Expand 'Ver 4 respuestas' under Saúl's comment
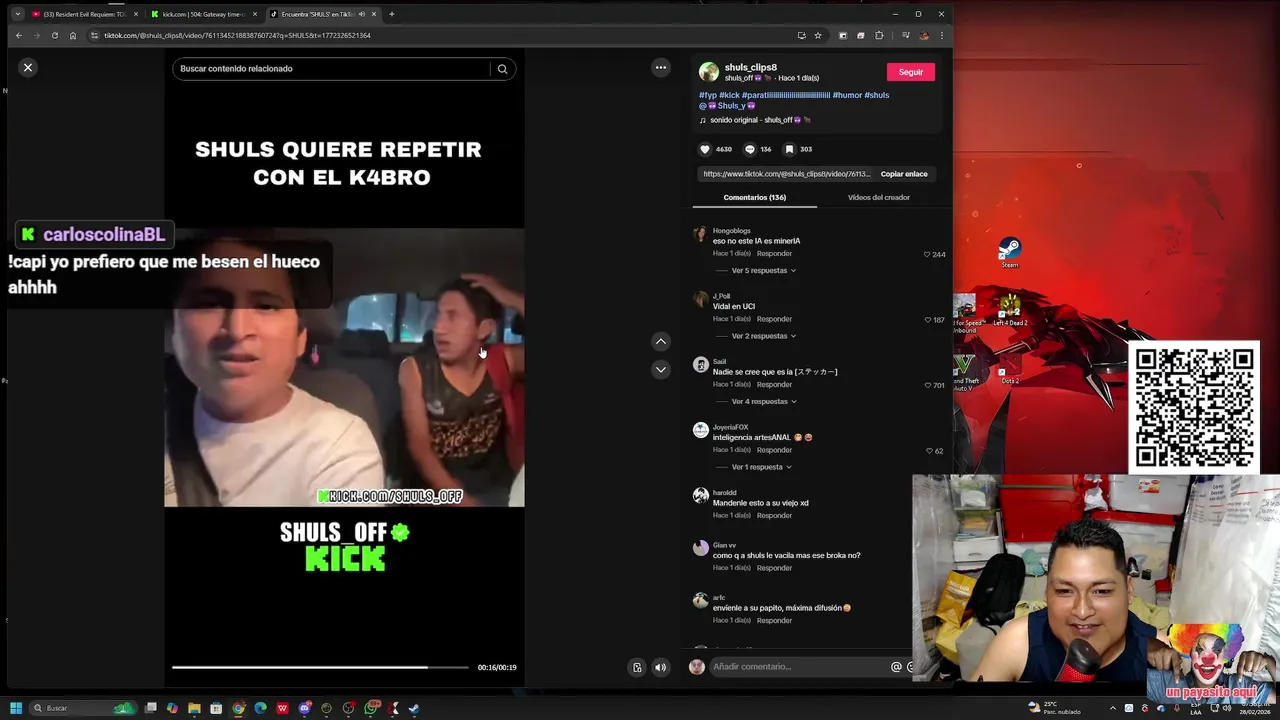Viewport: 1280px width, 720px height. 764,401
